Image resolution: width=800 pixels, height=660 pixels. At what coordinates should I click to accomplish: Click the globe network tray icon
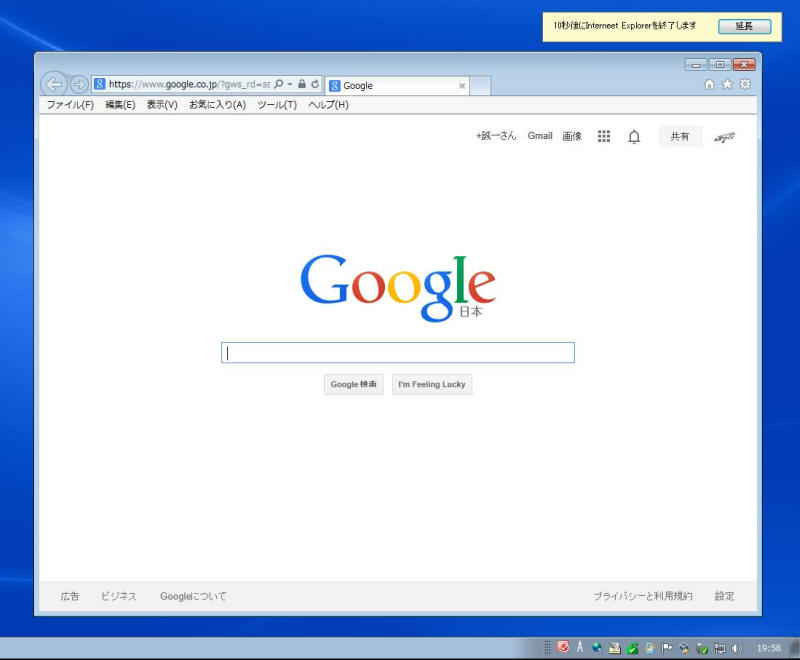[x=597, y=648]
